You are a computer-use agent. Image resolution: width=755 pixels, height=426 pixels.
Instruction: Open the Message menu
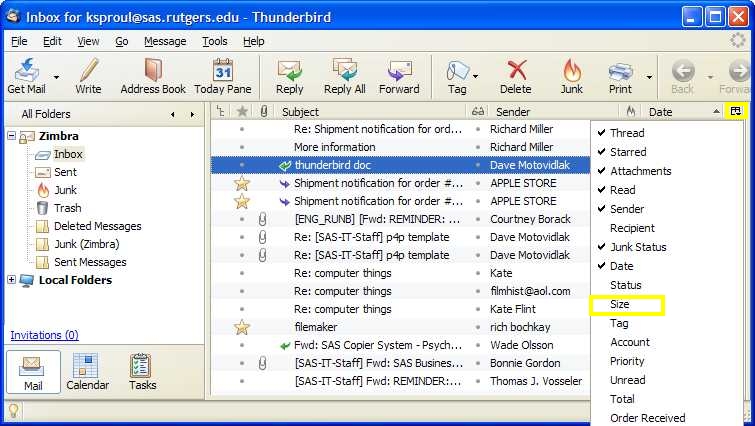click(165, 41)
